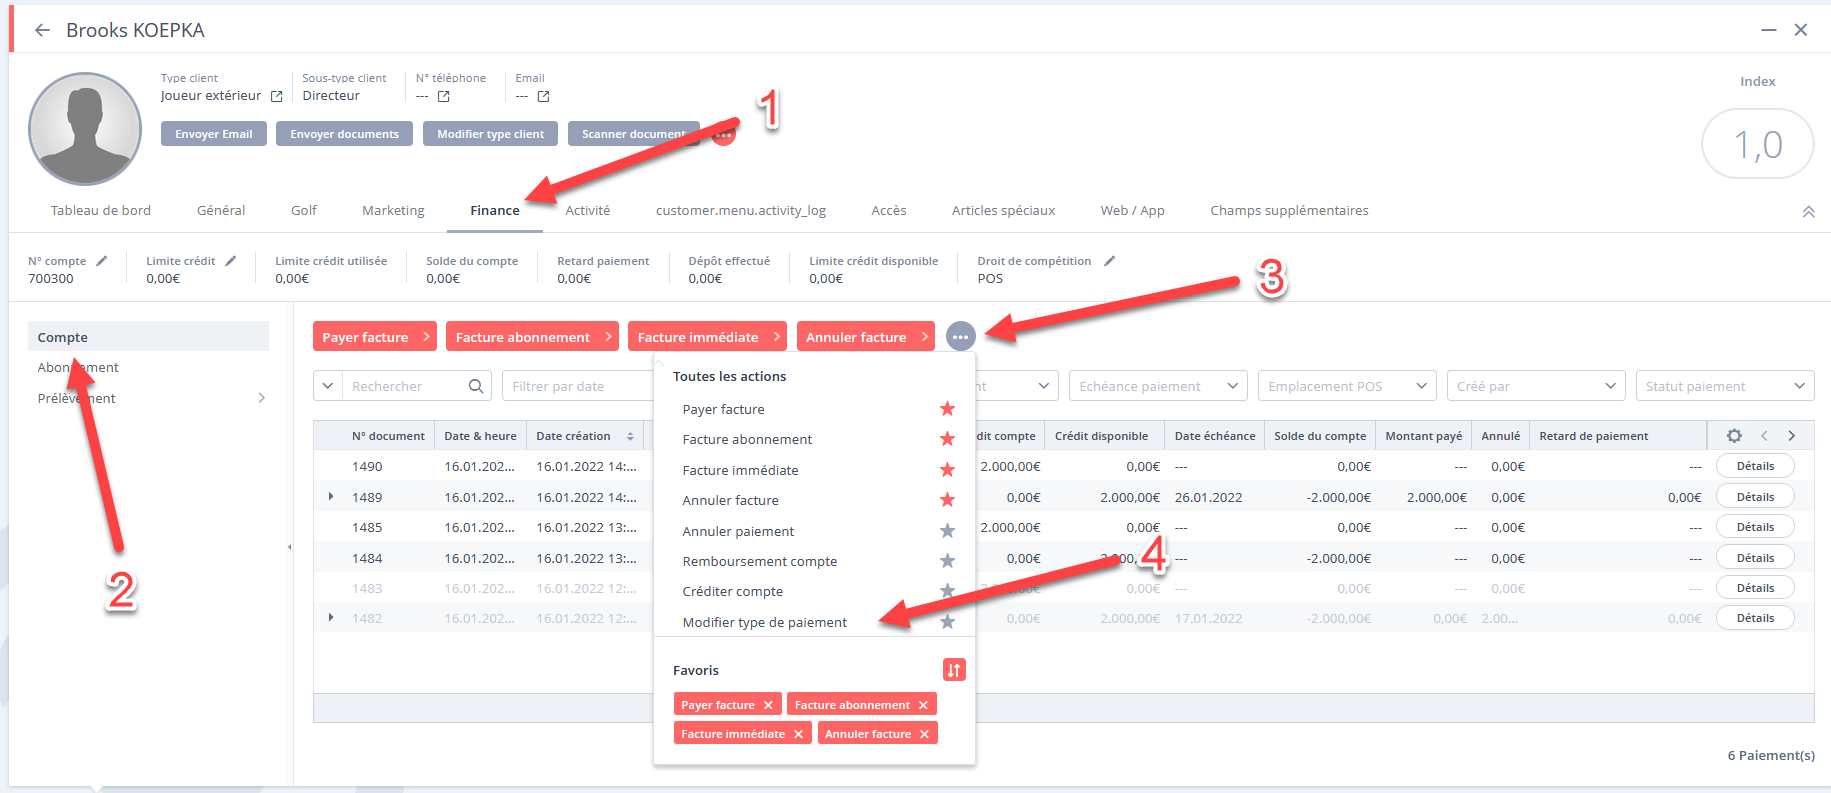Unfavorite the star next to Payer facture
Screen dimensions: 1831x793
coord(947,409)
